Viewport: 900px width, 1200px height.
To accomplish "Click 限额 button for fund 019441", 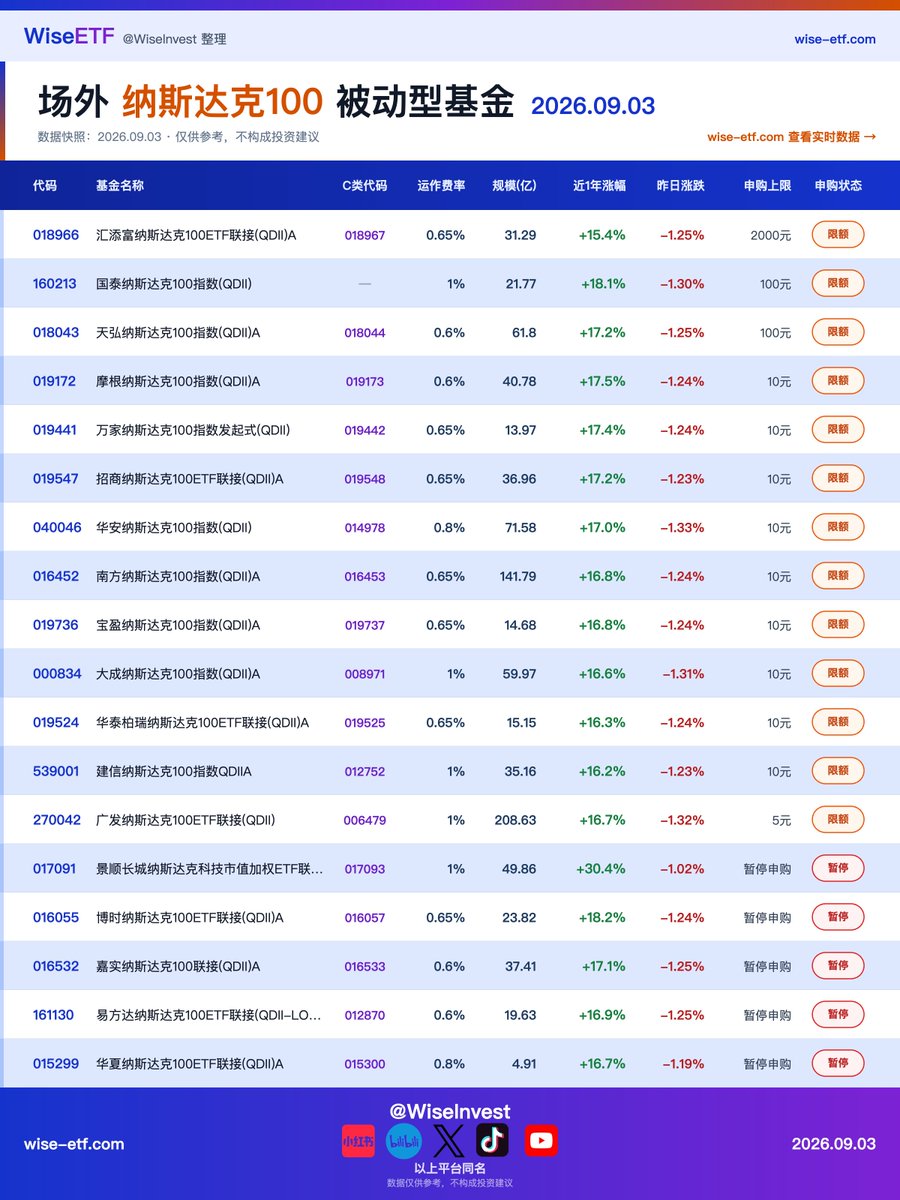I will click(x=838, y=430).
